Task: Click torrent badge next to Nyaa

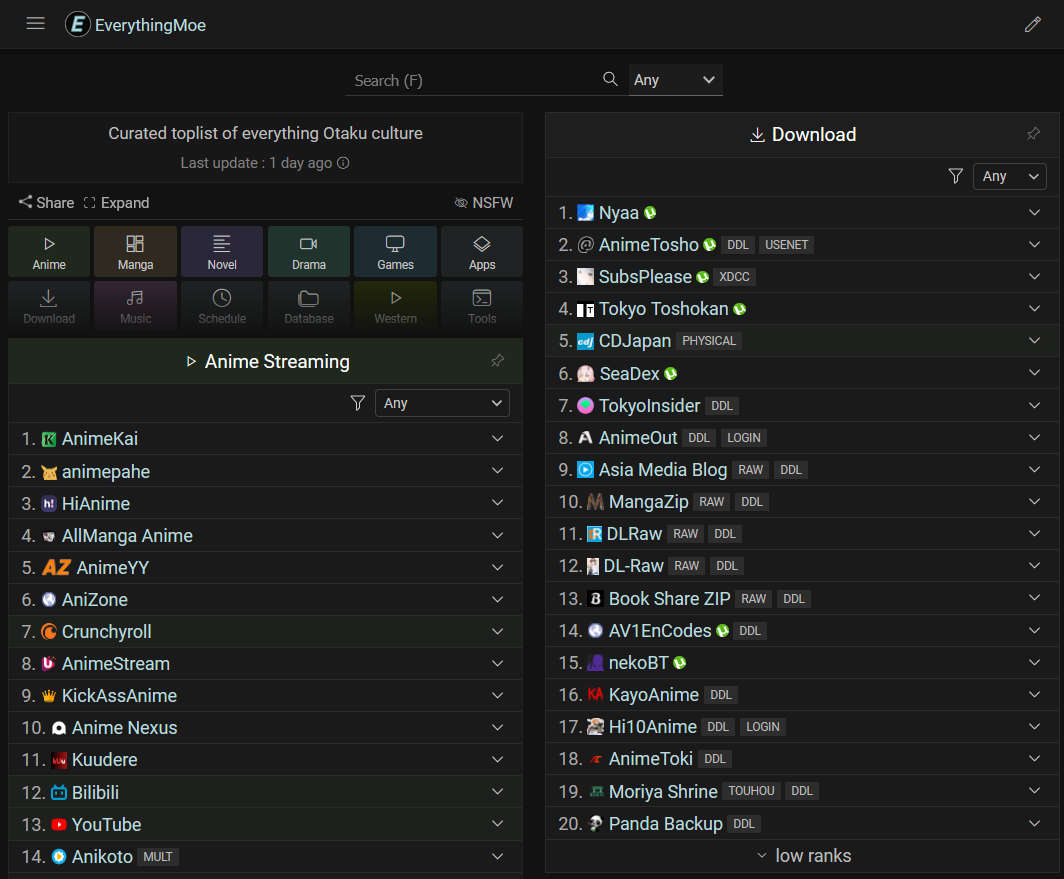Action: [650, 213]
